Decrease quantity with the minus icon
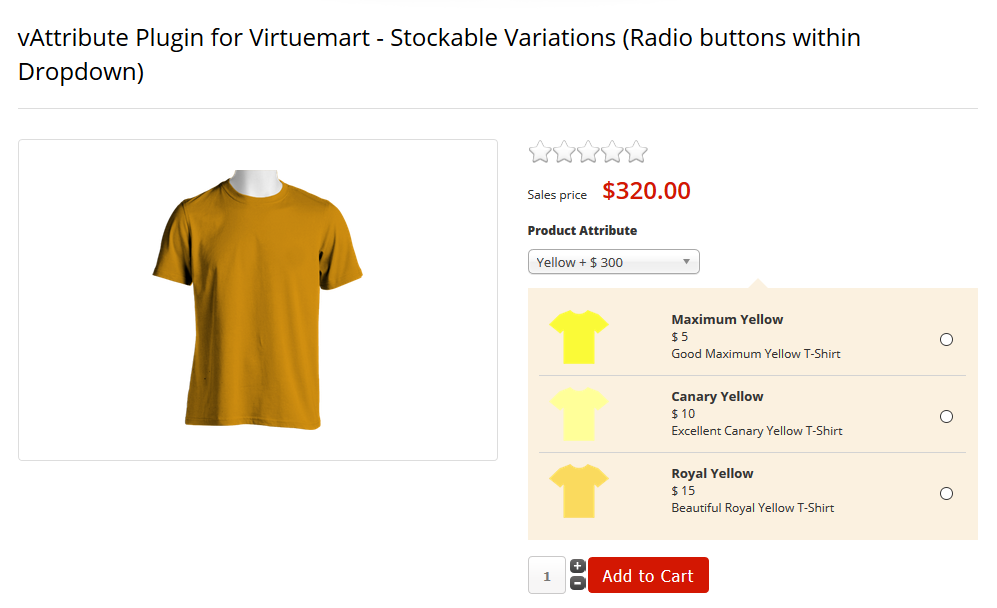 click(x=578, y=583)
